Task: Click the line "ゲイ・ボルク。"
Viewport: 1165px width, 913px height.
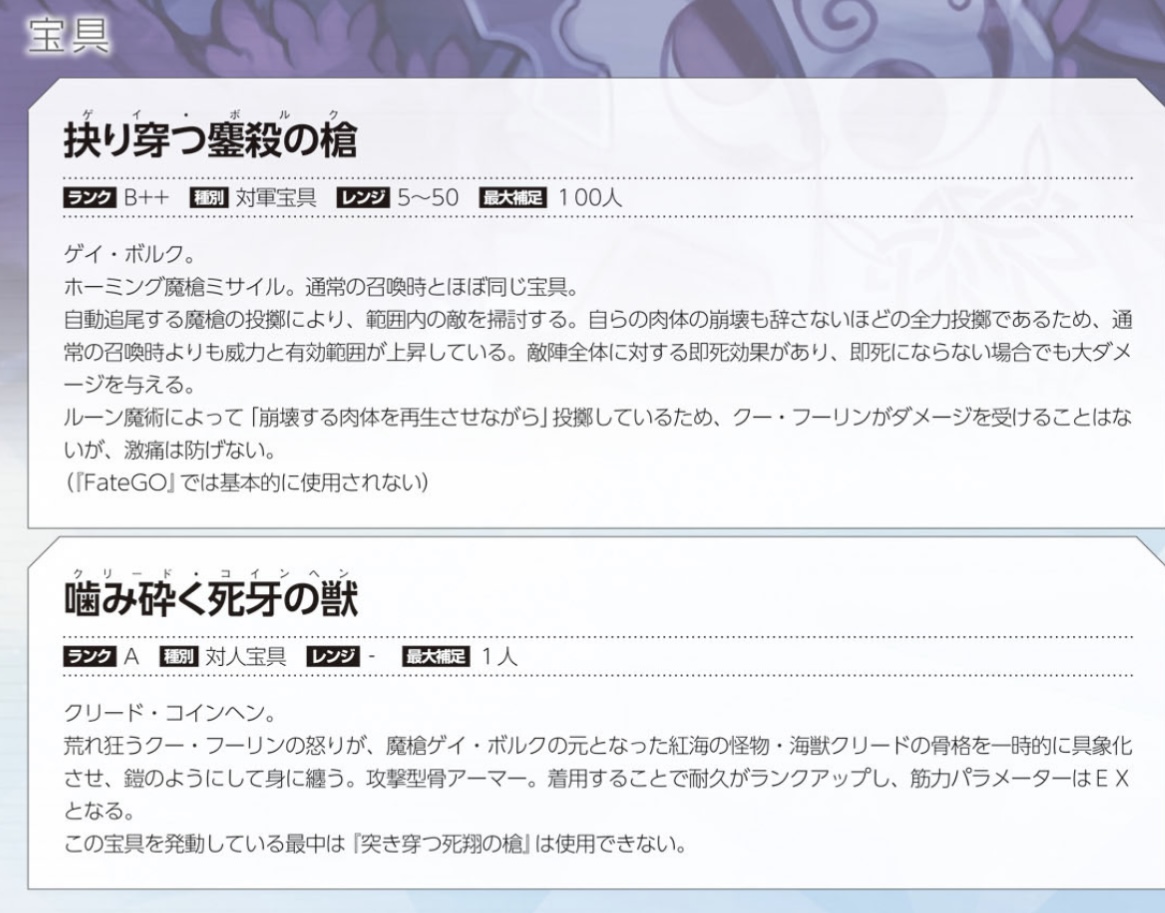Action: tap(130, 254)
